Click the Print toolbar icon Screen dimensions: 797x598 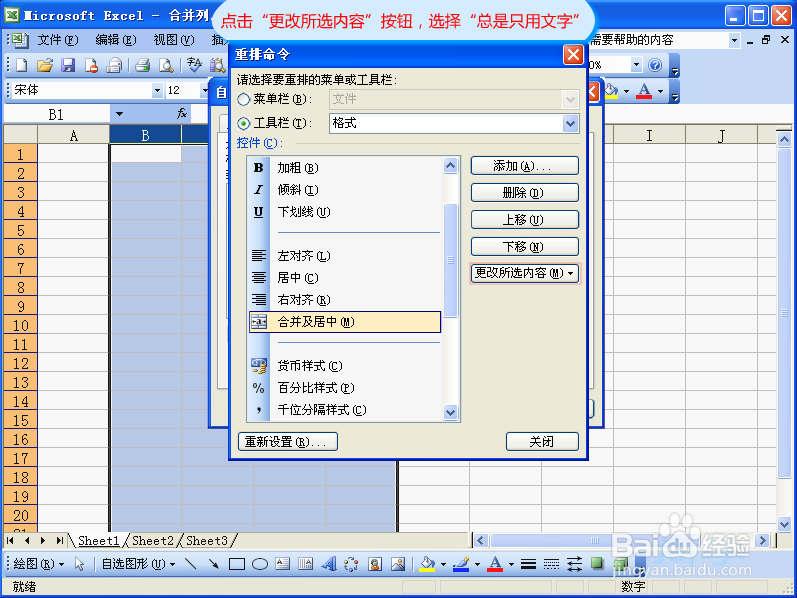pos(143,65)
